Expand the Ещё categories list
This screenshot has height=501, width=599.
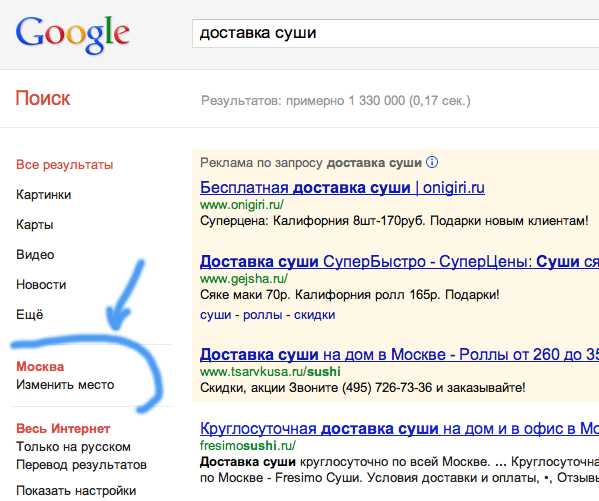click(30, 315)
